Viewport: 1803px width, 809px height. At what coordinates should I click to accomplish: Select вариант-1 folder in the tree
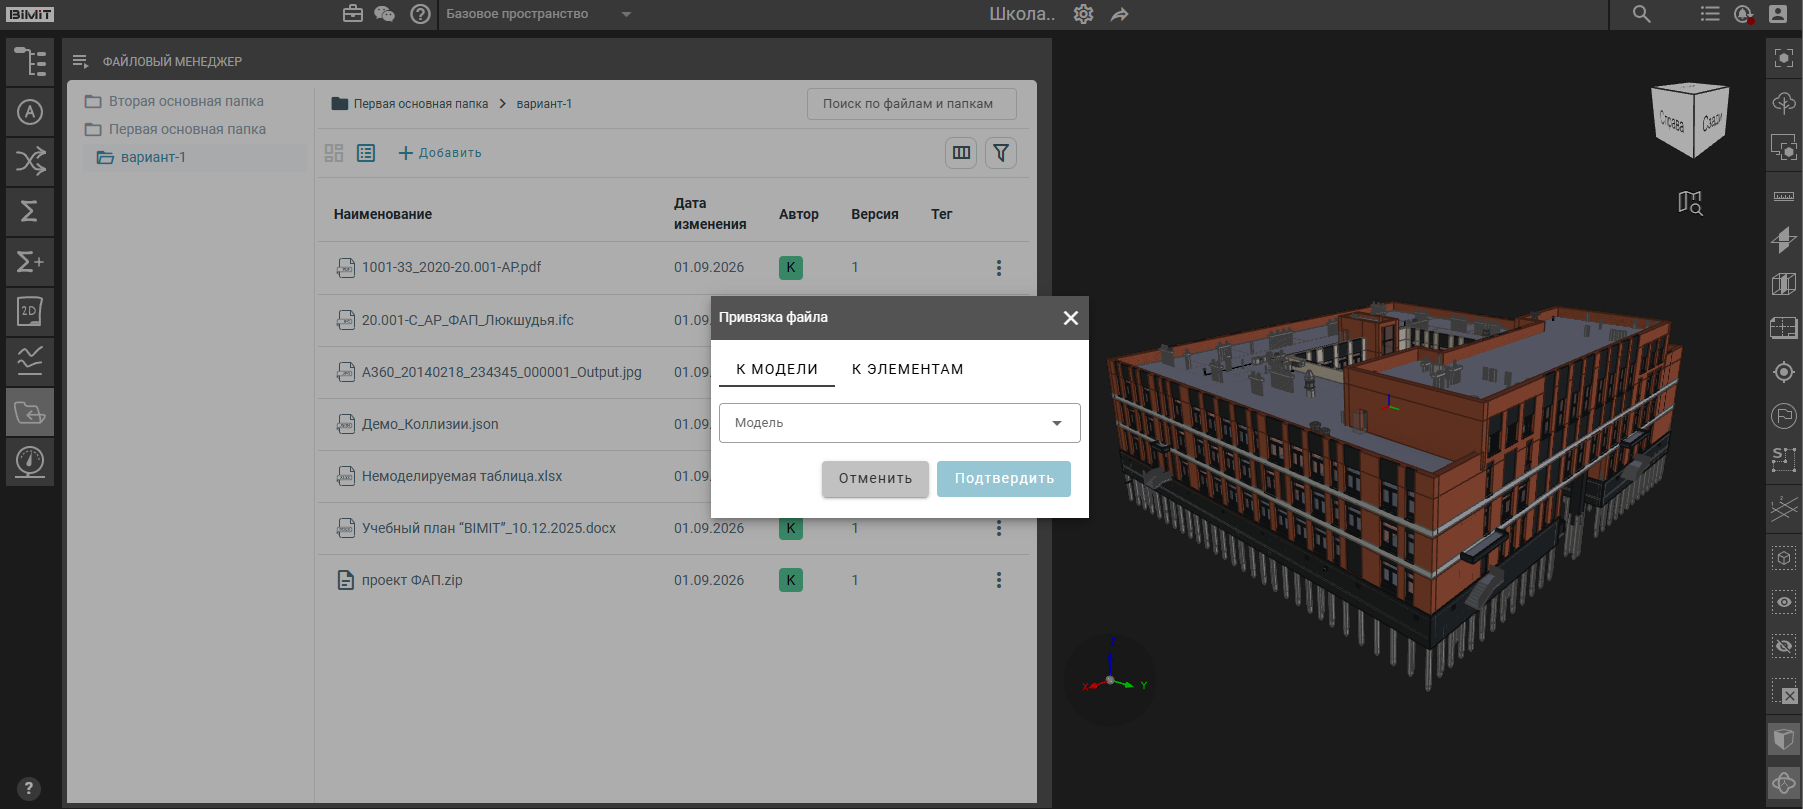153,157
